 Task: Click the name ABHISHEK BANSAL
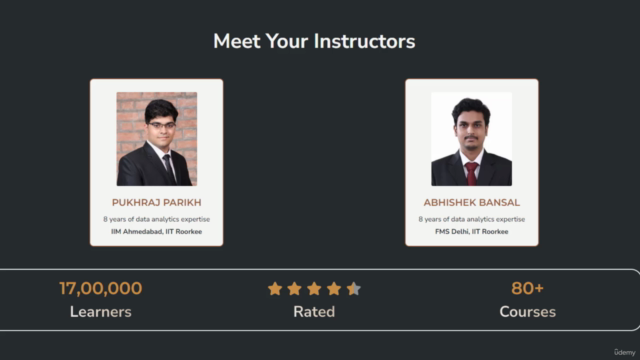click(x=471, y=202)
